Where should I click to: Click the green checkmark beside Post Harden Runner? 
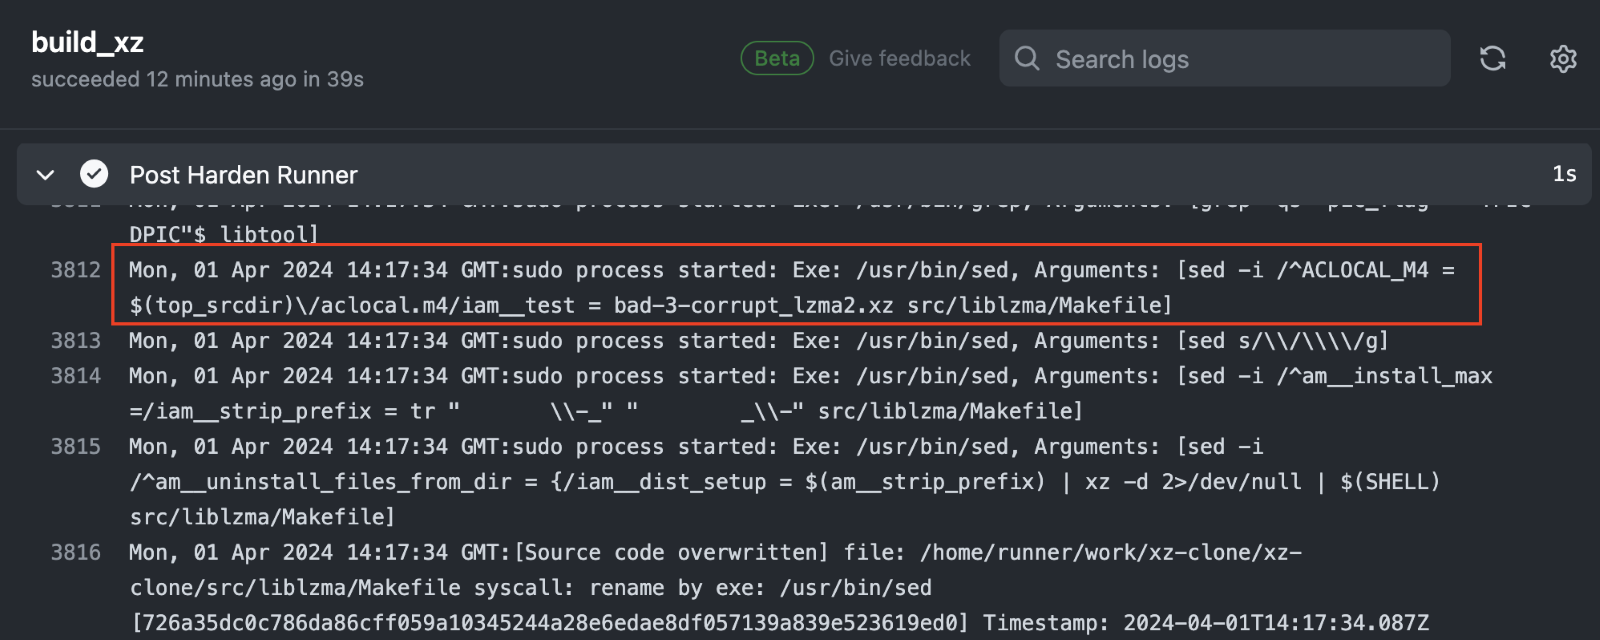coord(93,173)
